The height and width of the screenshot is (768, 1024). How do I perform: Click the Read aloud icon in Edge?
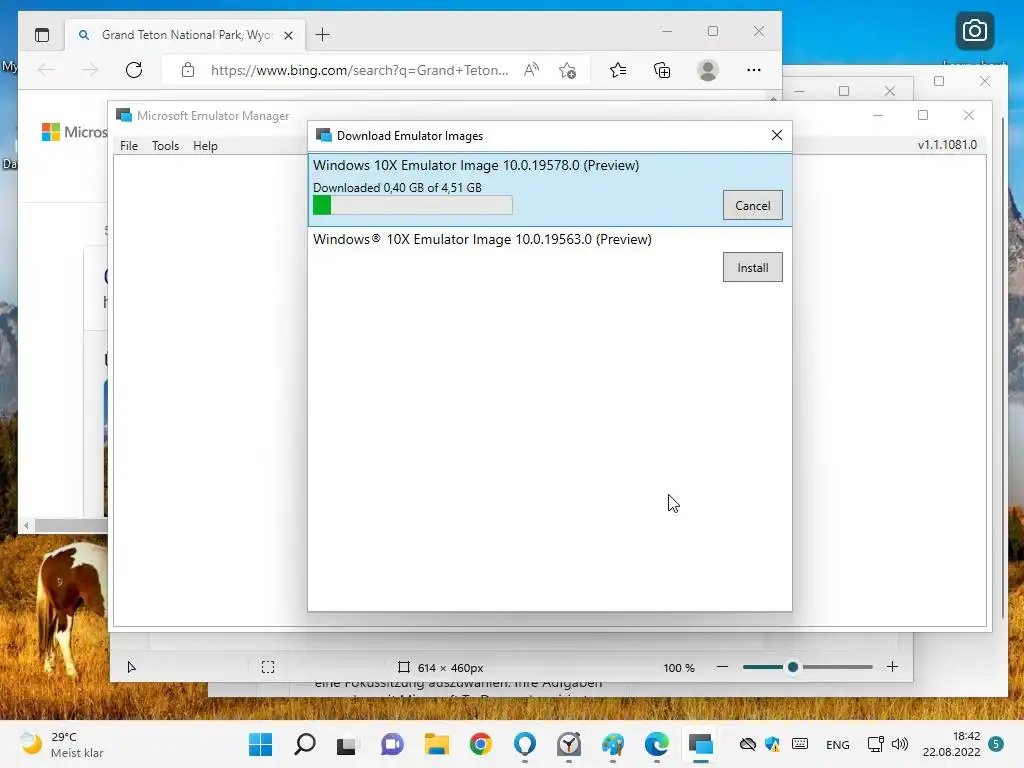click(x=532, y=70)
